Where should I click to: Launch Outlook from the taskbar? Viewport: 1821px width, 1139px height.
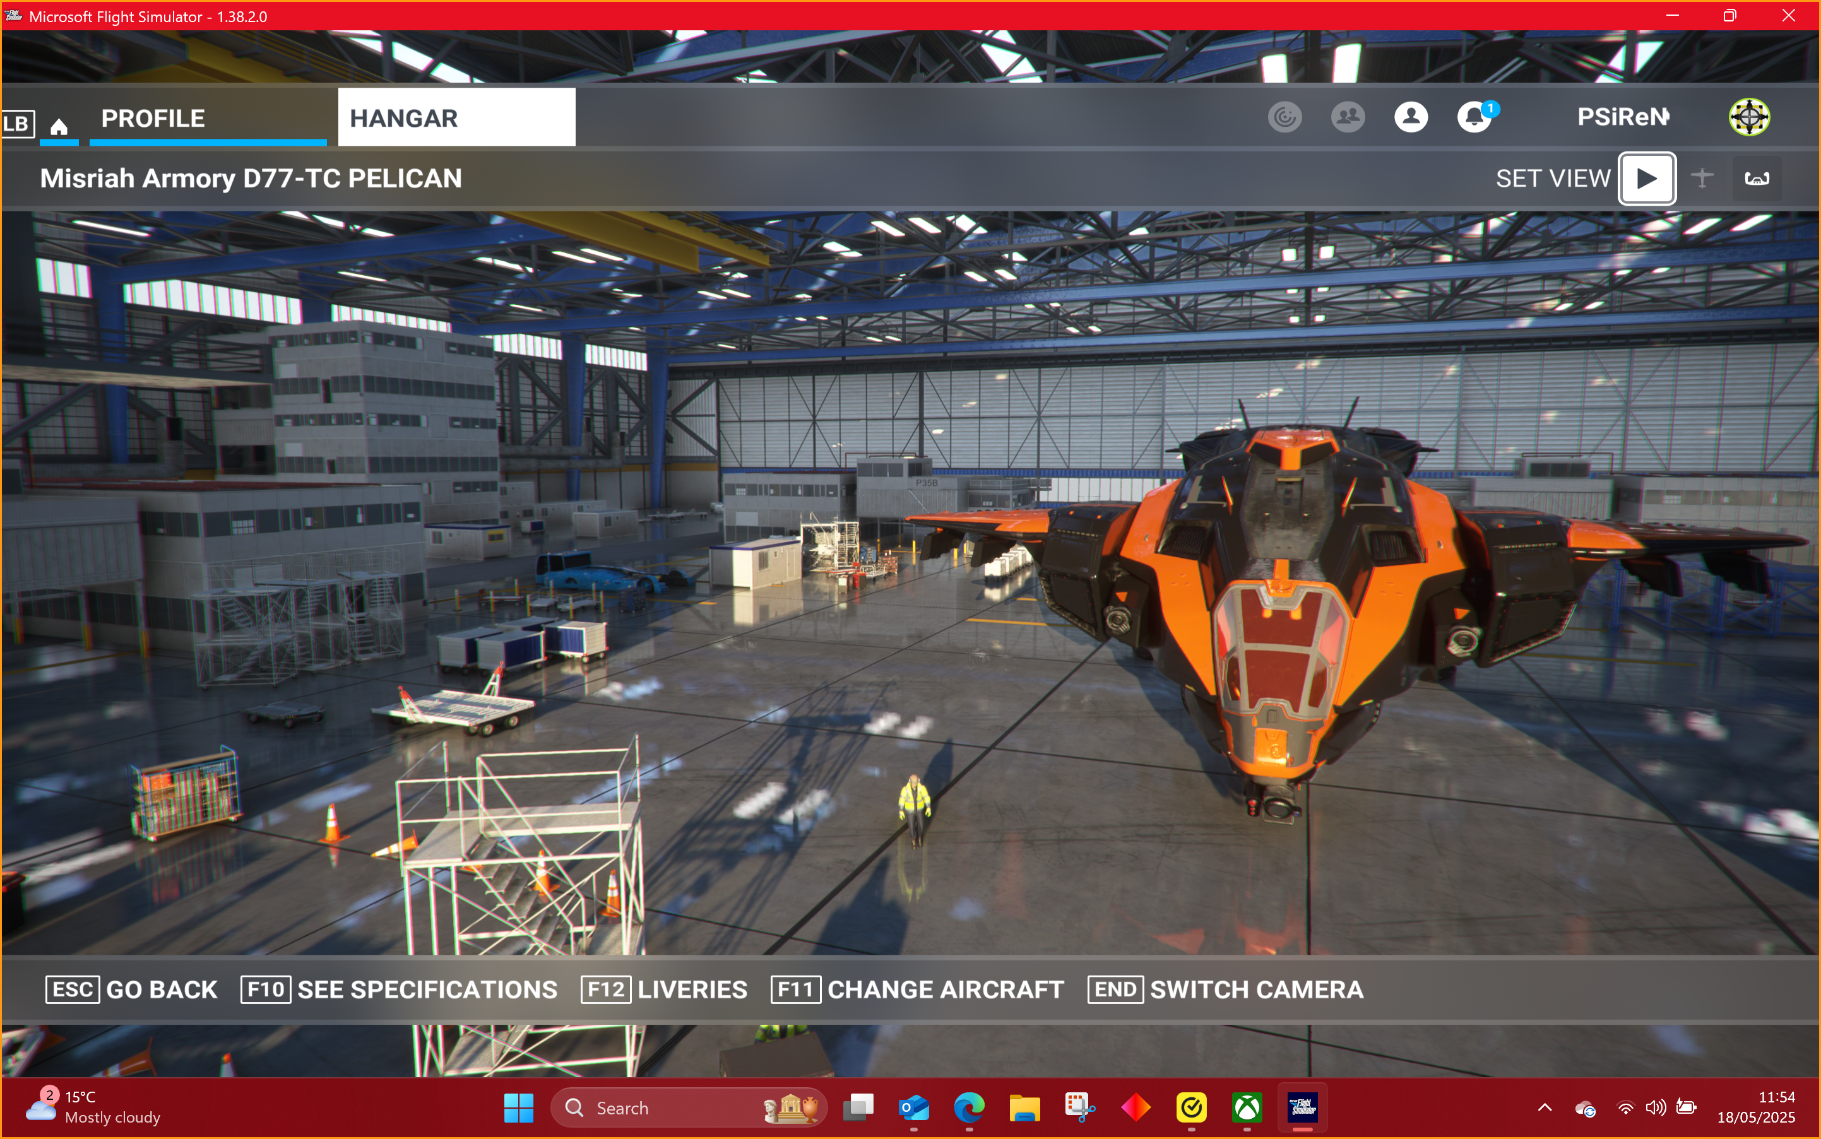[x=914, y=1108]
